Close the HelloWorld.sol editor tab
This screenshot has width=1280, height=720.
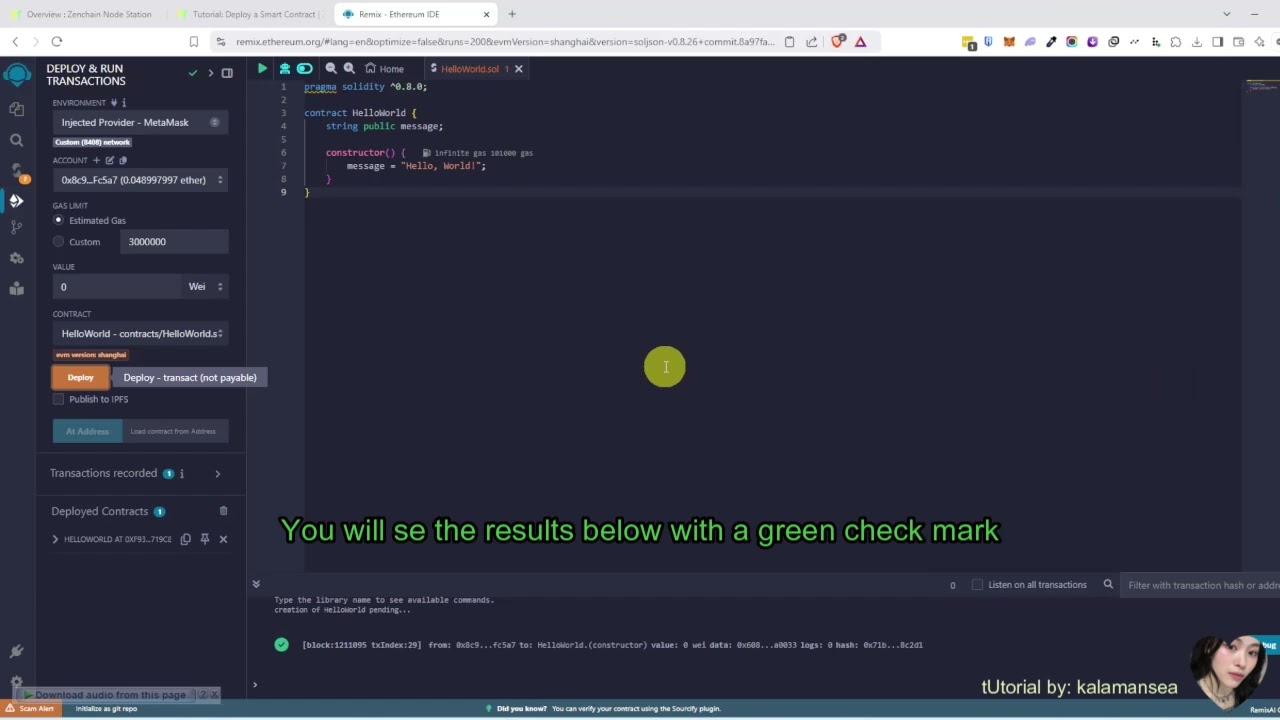[519, 69]
